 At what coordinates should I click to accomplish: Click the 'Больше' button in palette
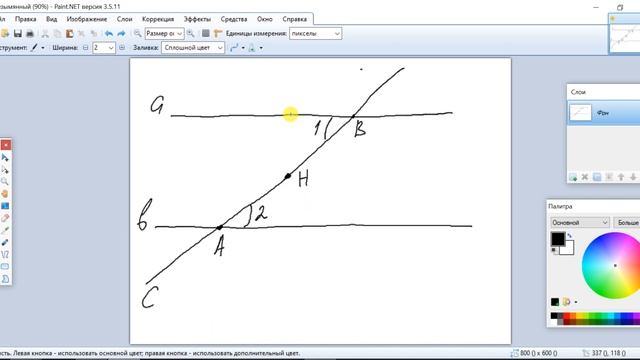(627, 222)
